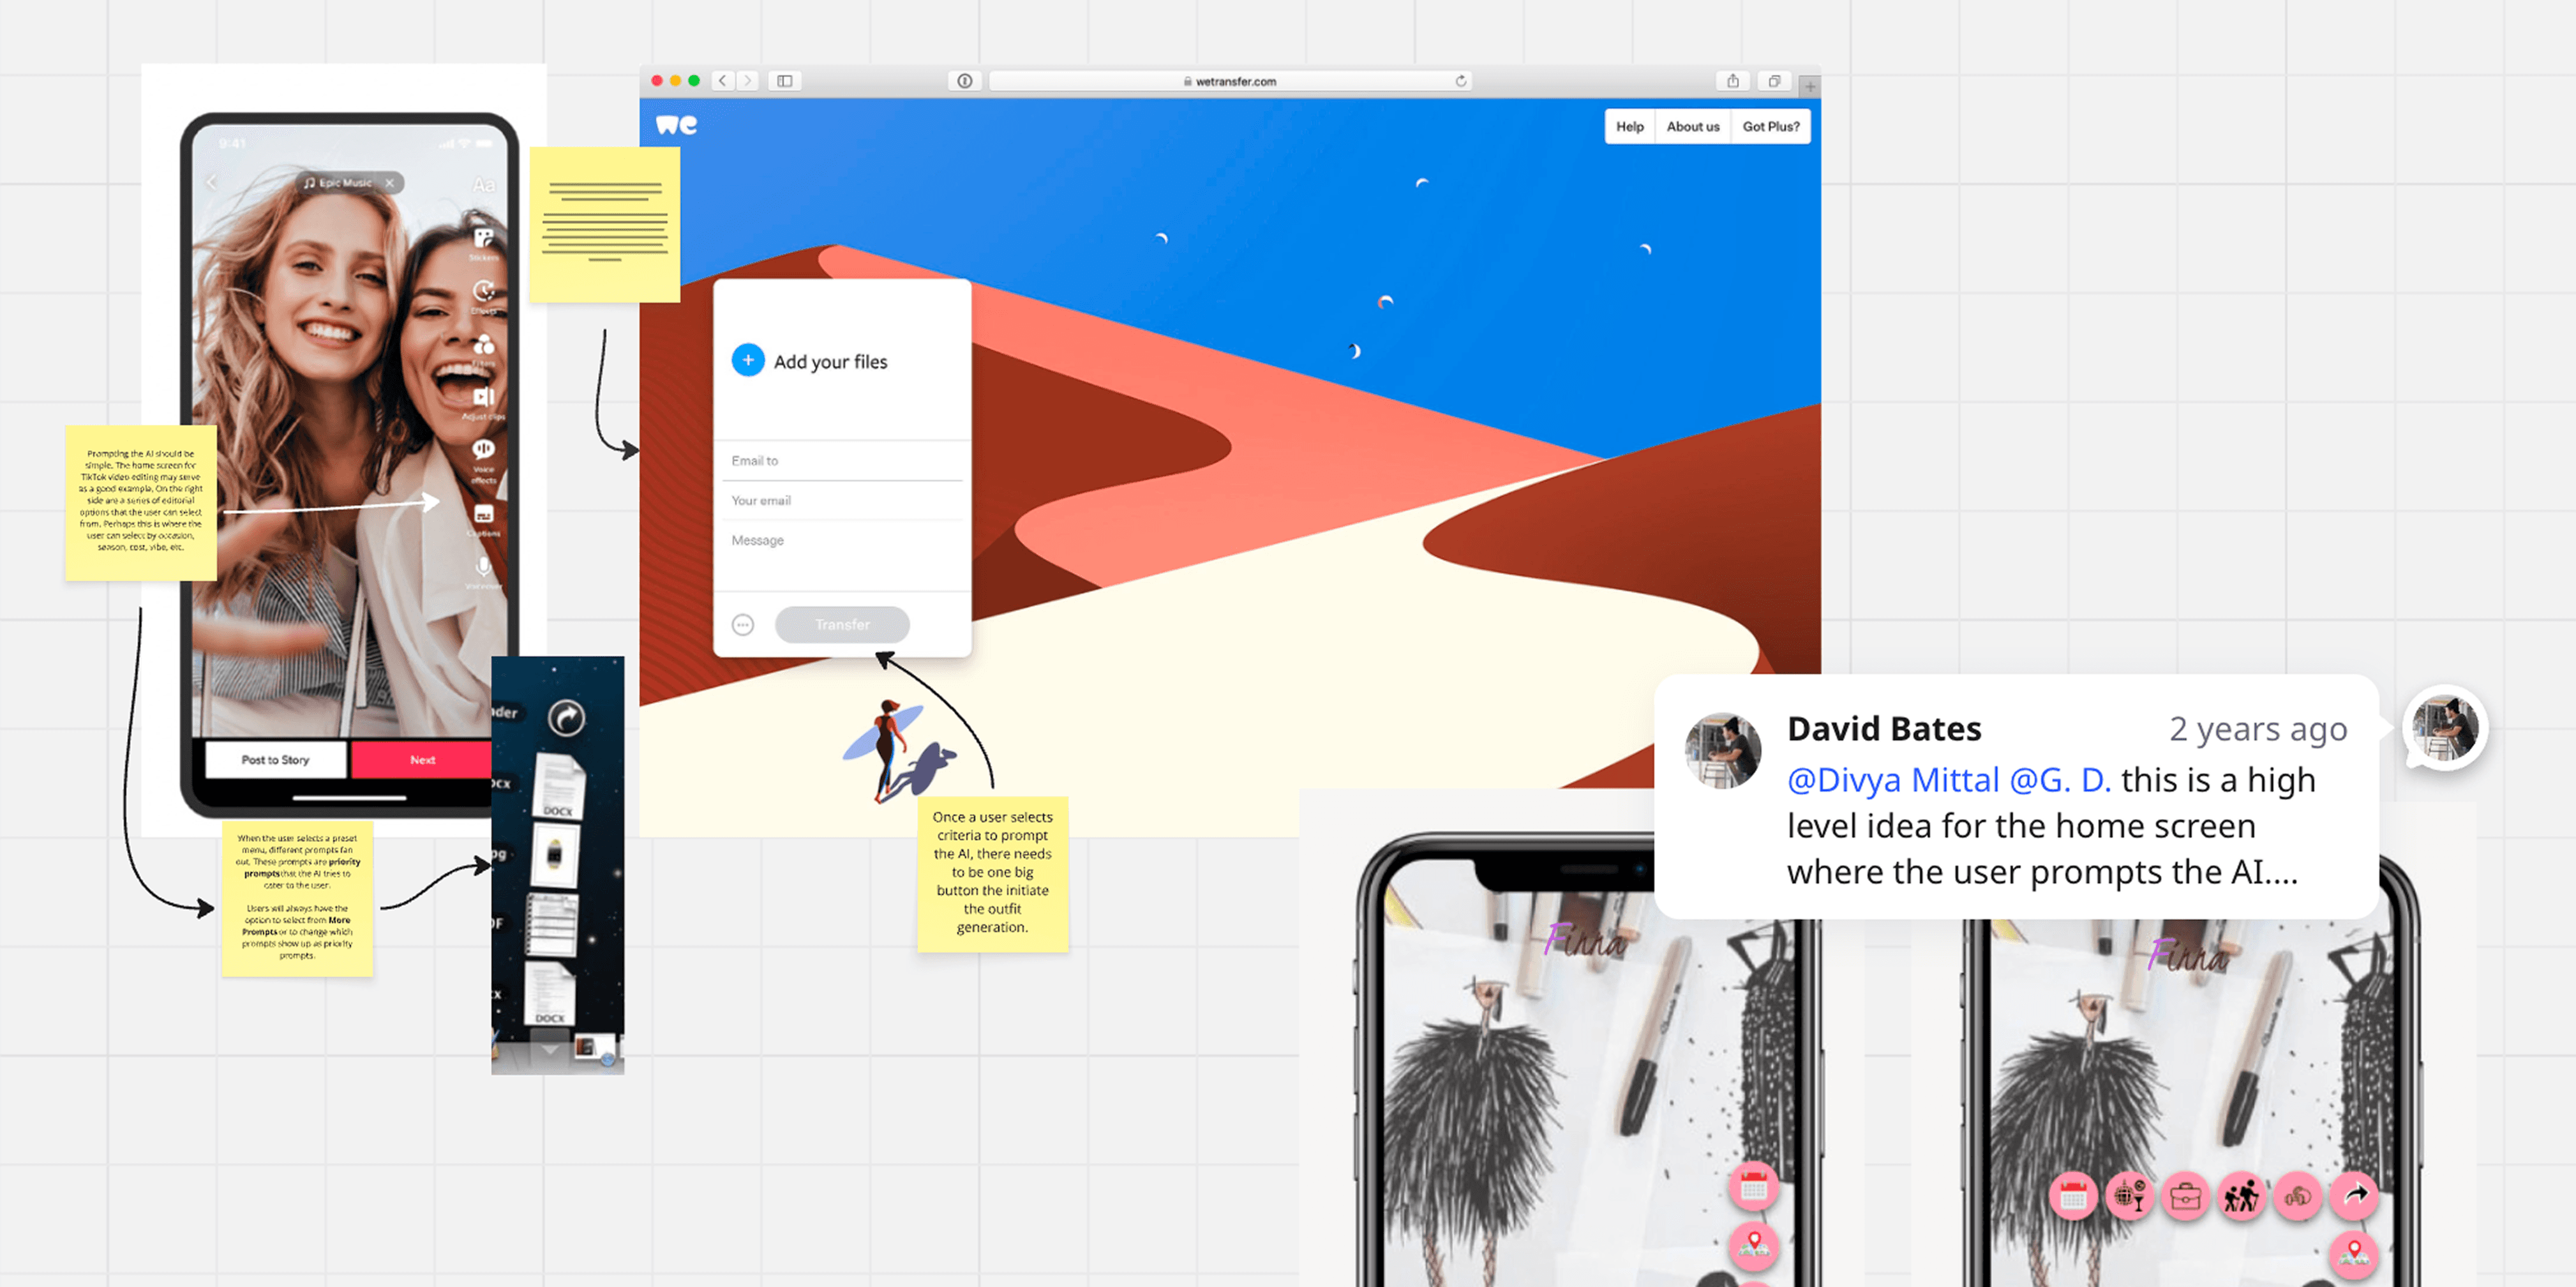2576x1287 pixels.
Task: Open the Stickers tool on the phone mockup
Action: 484,239
